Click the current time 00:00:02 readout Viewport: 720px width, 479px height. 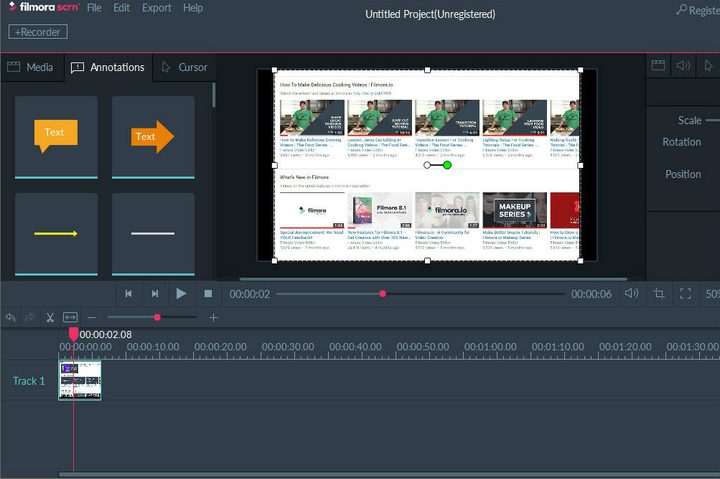(249, 294)
